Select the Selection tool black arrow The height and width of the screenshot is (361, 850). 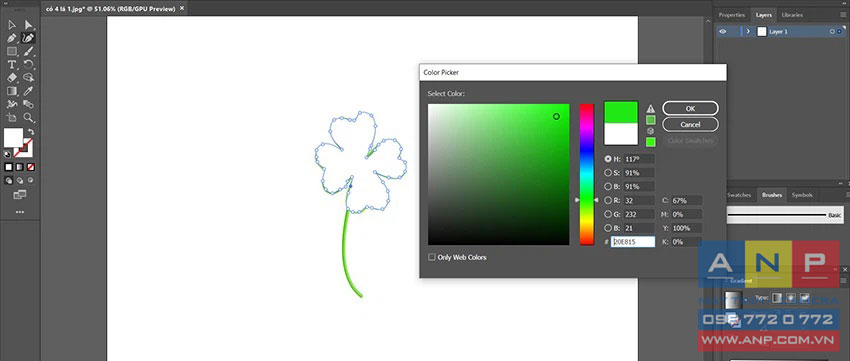pyautogui.click(x=12, y=25)
